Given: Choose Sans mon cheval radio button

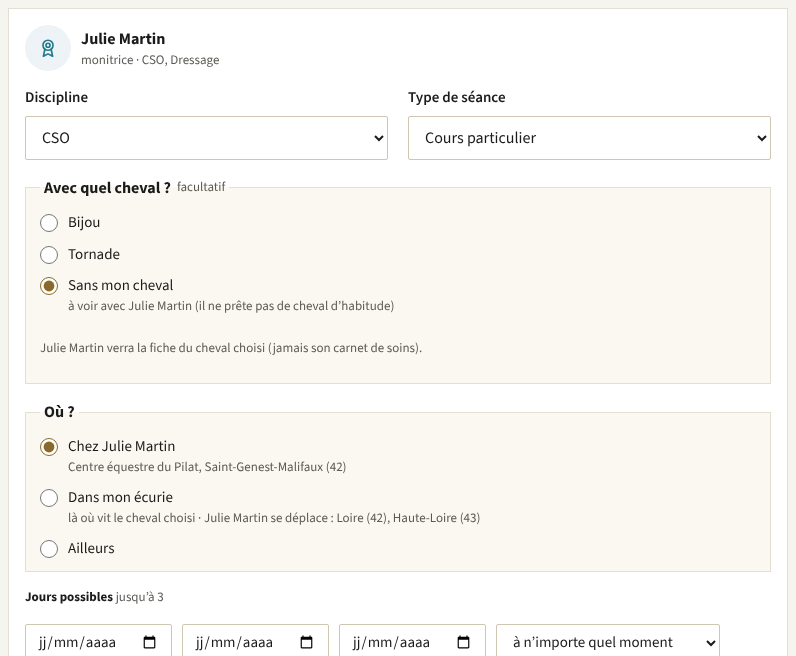Looking at the screenshot, I should [49, 286].
